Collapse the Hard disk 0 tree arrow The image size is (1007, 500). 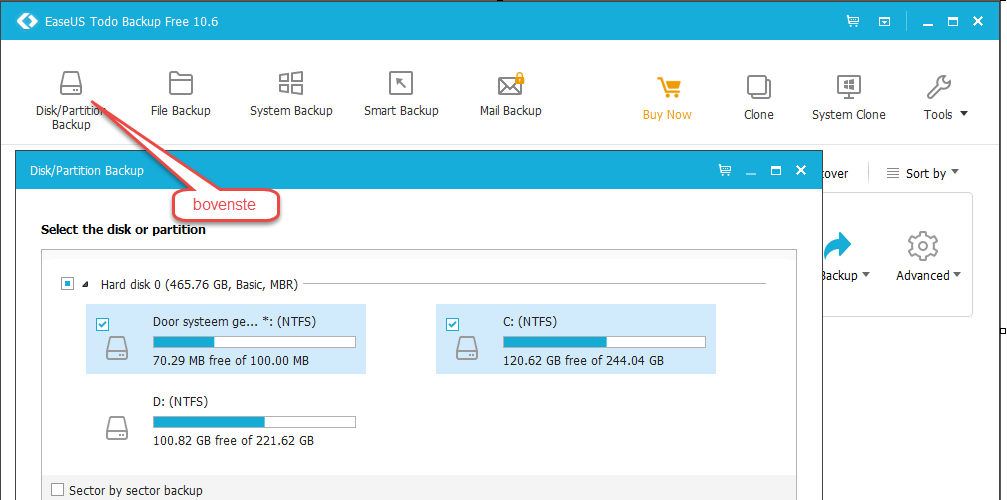(86, 284)
